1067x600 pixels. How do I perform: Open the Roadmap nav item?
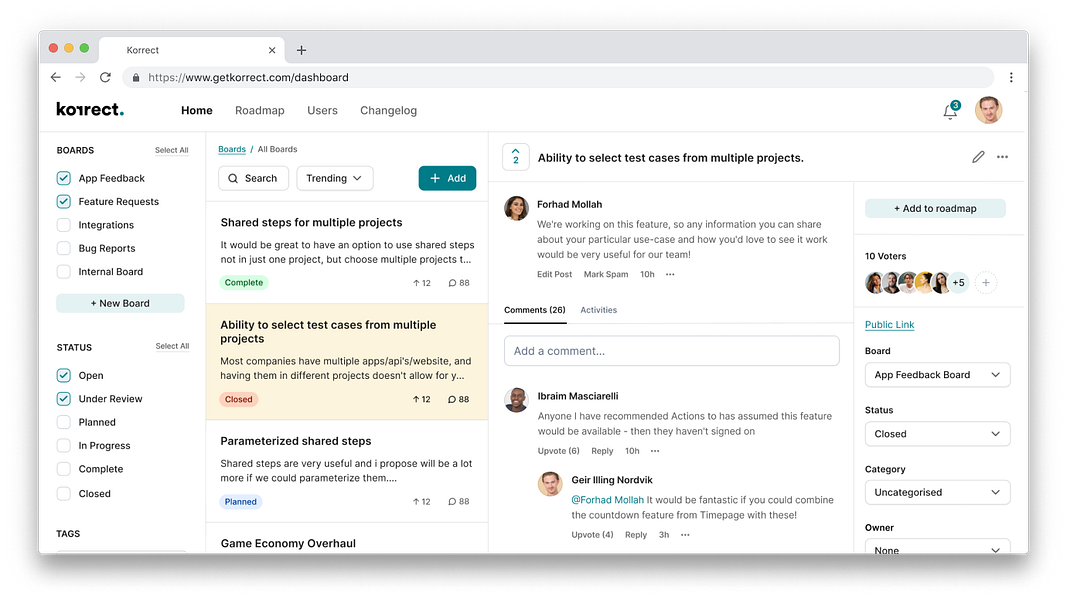tap(259, 110)
